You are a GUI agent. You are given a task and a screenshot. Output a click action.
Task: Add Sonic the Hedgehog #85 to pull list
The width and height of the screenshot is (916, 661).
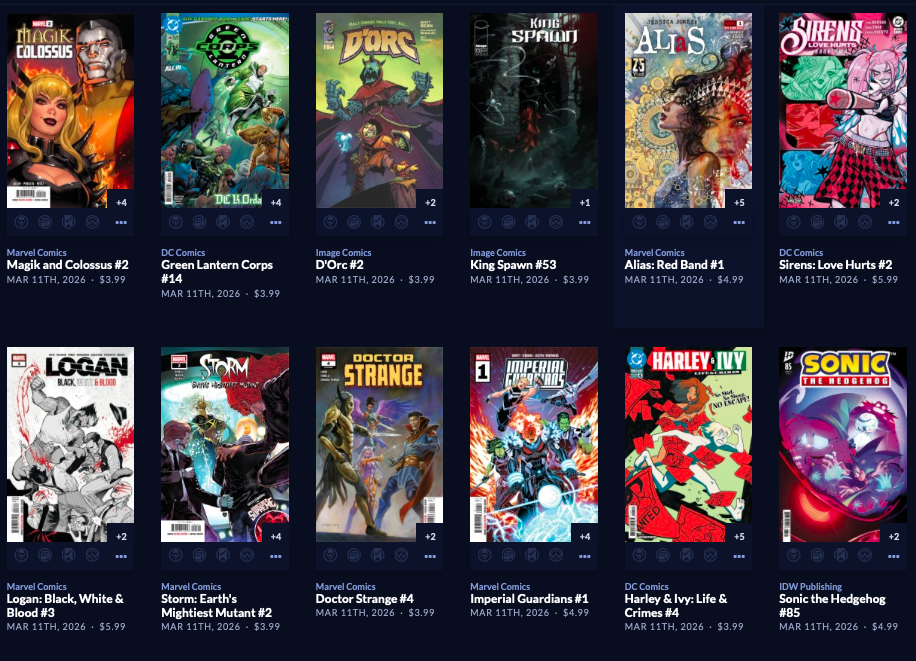coord(793,556)
